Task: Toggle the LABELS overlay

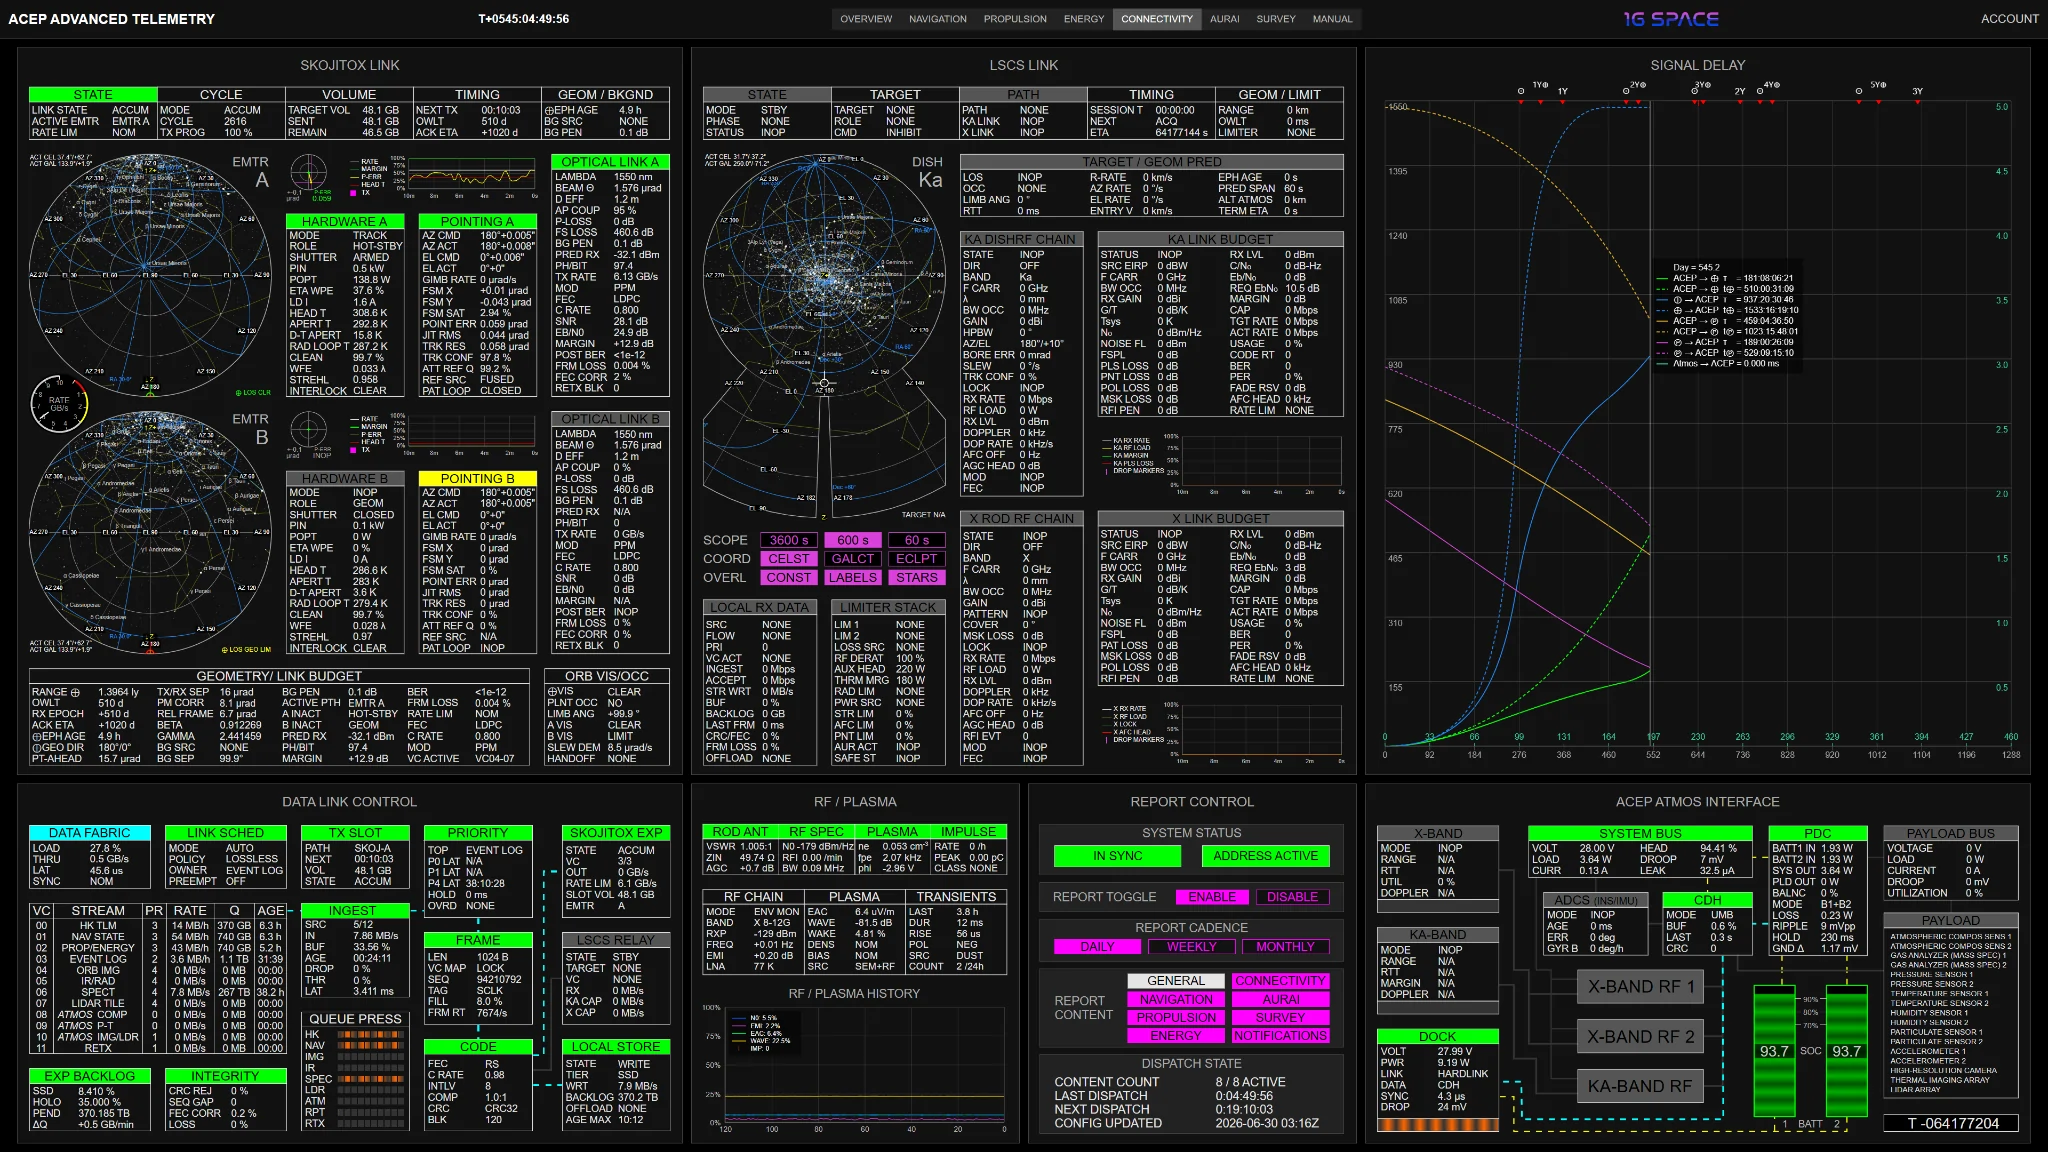Action: click(x=853, y=578)
